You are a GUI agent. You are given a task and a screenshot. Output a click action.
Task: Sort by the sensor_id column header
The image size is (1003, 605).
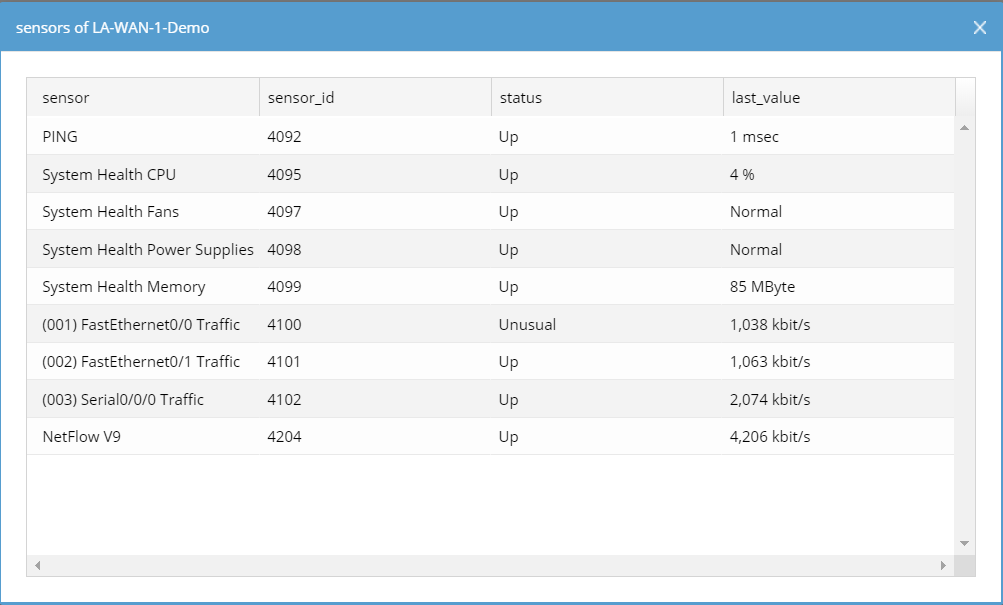click(300, 98)
